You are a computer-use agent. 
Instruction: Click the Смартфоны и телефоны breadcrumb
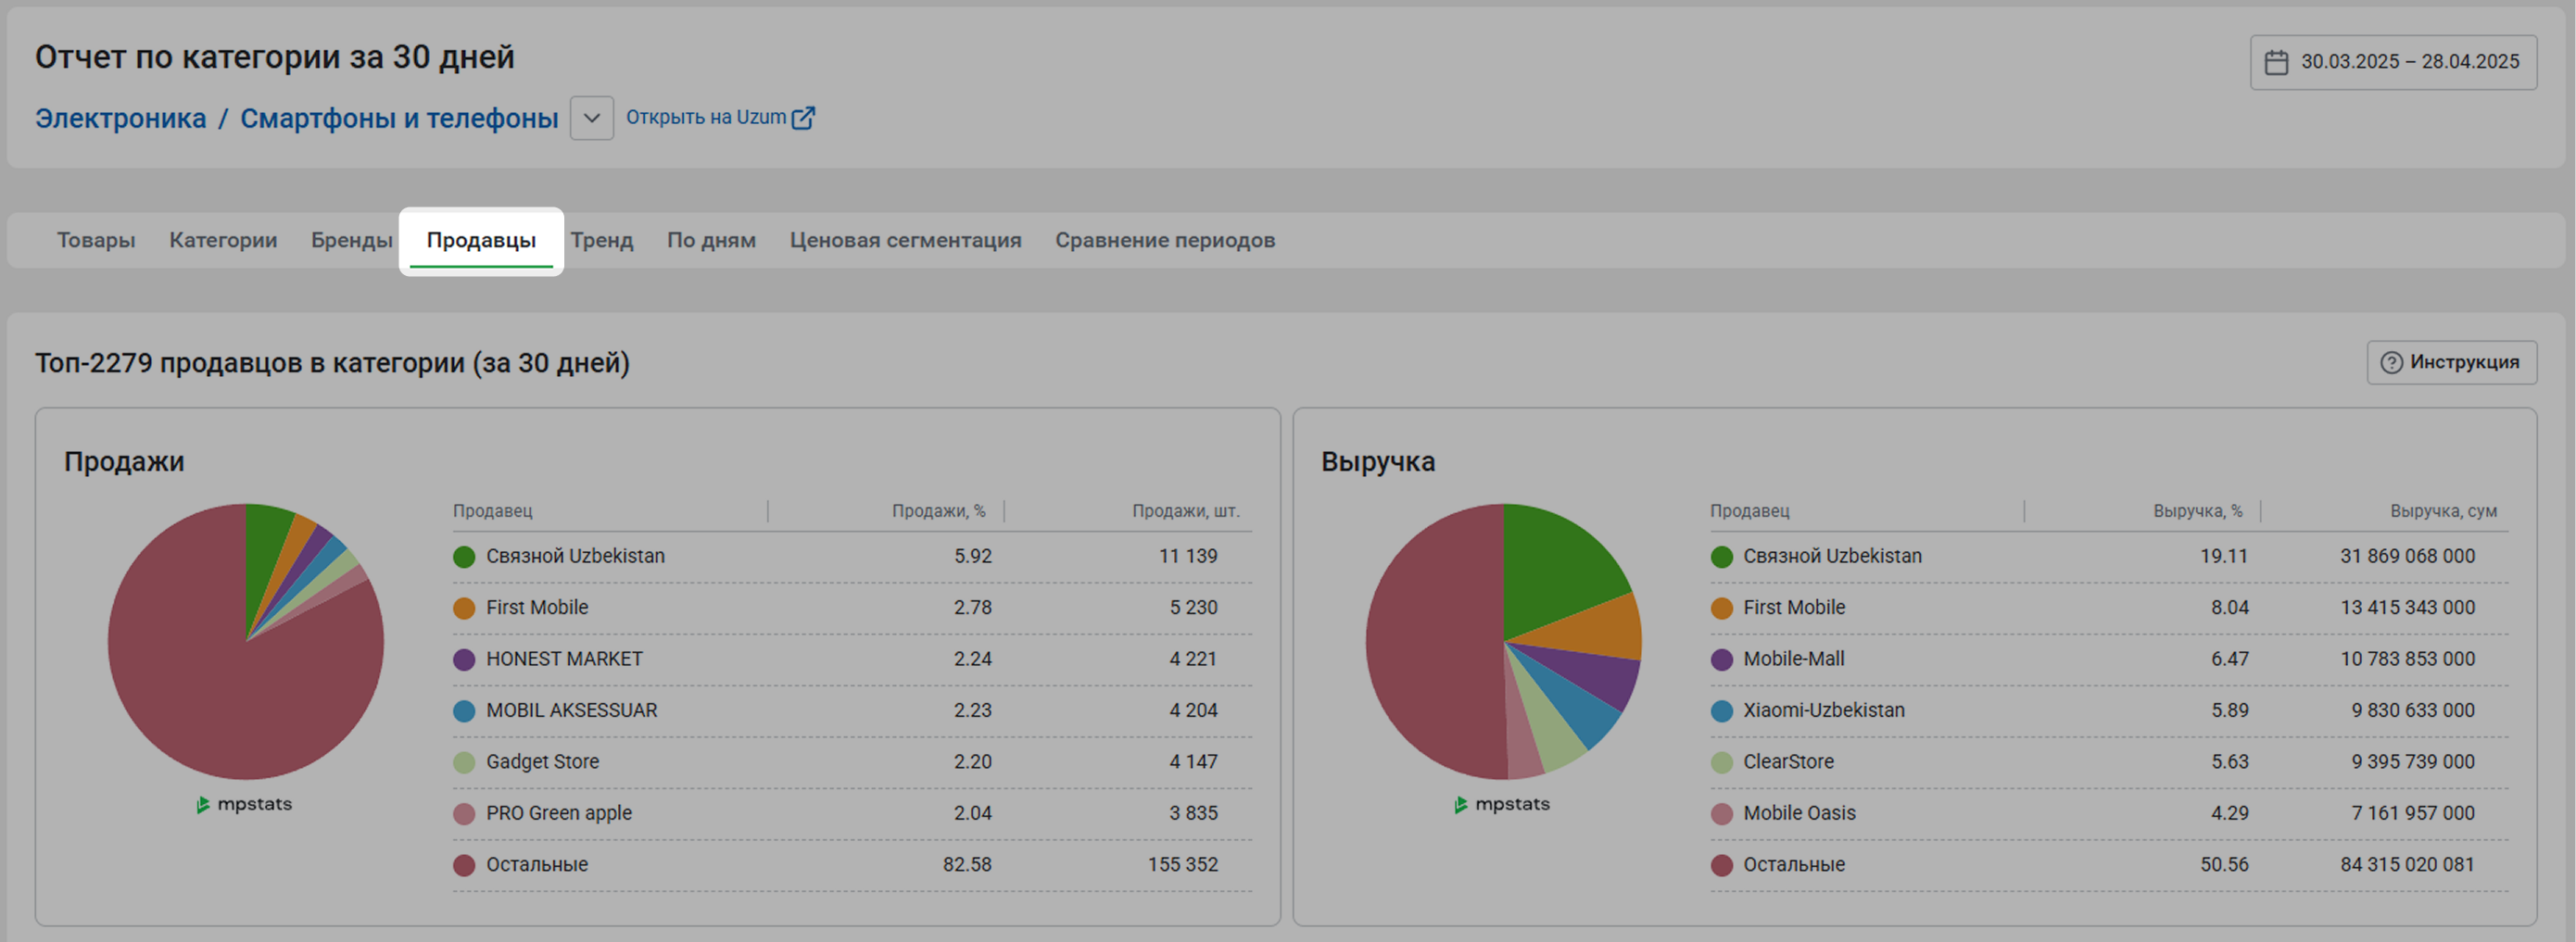pos(399,118)
